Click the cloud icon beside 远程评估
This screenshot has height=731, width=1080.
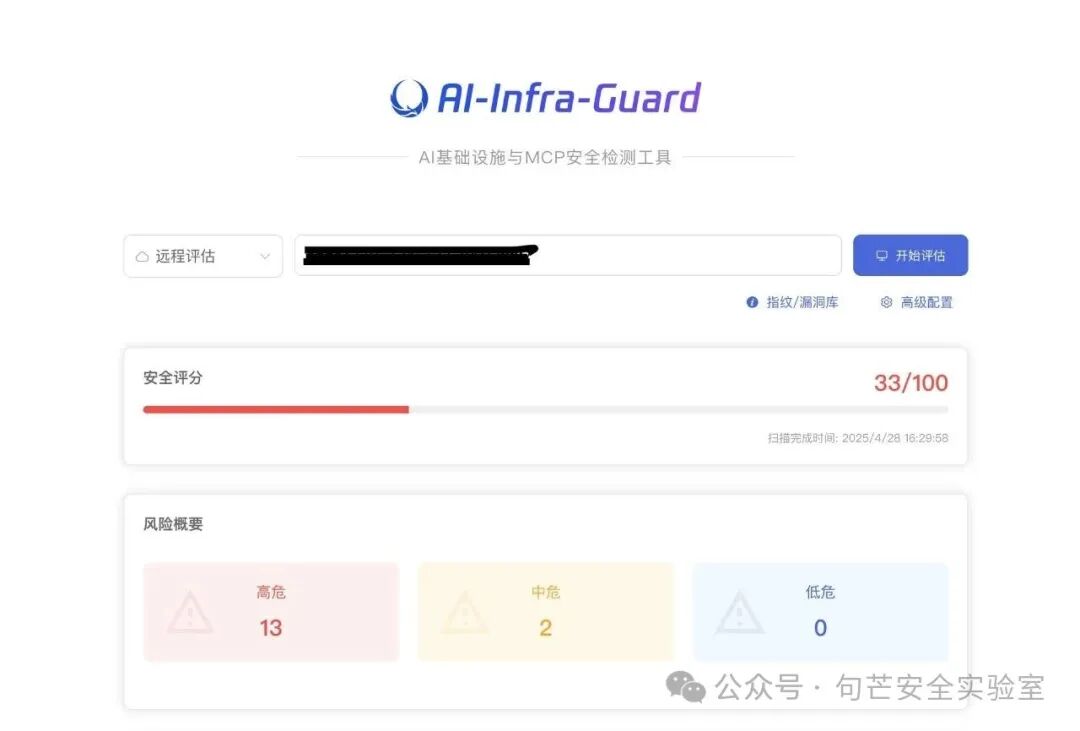pyautogui.click(x=142, y=256)
